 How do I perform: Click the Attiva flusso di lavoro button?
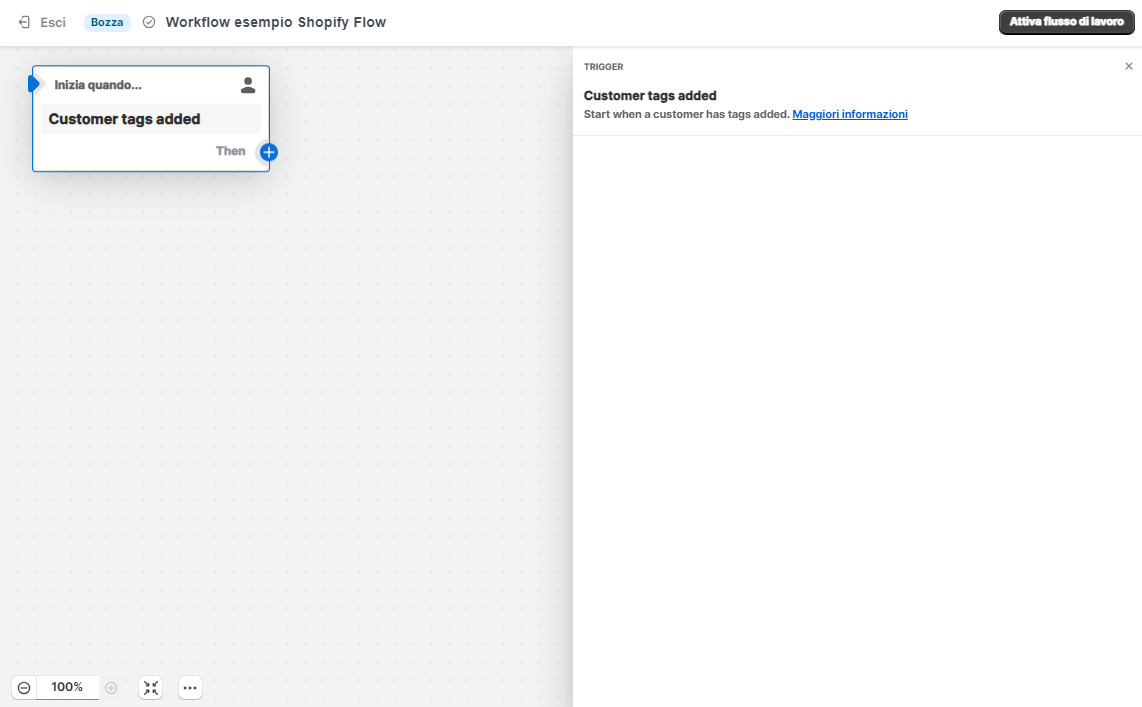point(1066,21)
